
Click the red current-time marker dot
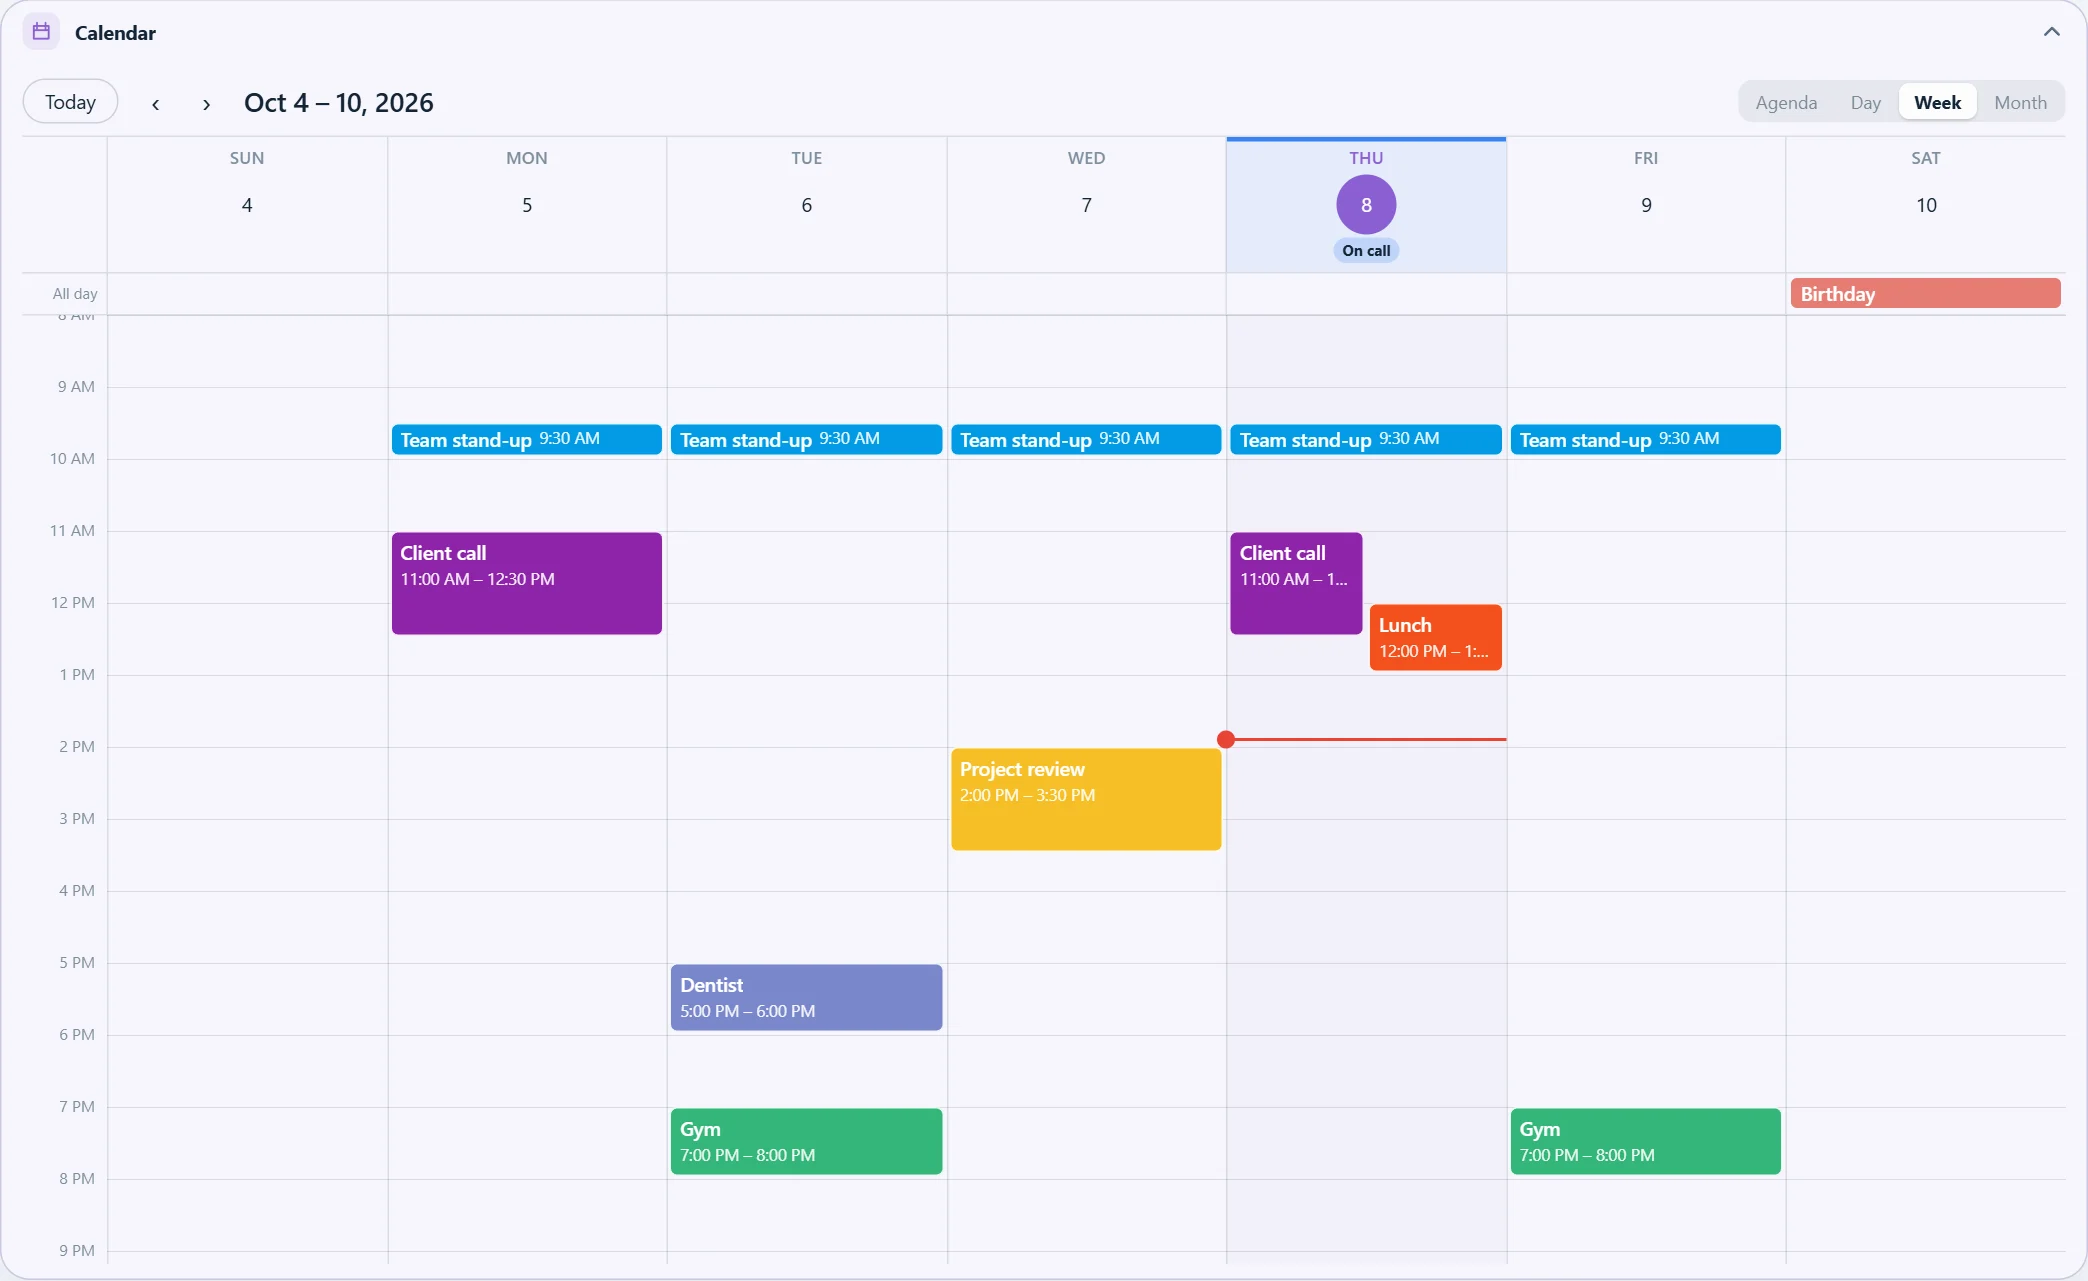tap(1226, 740)
